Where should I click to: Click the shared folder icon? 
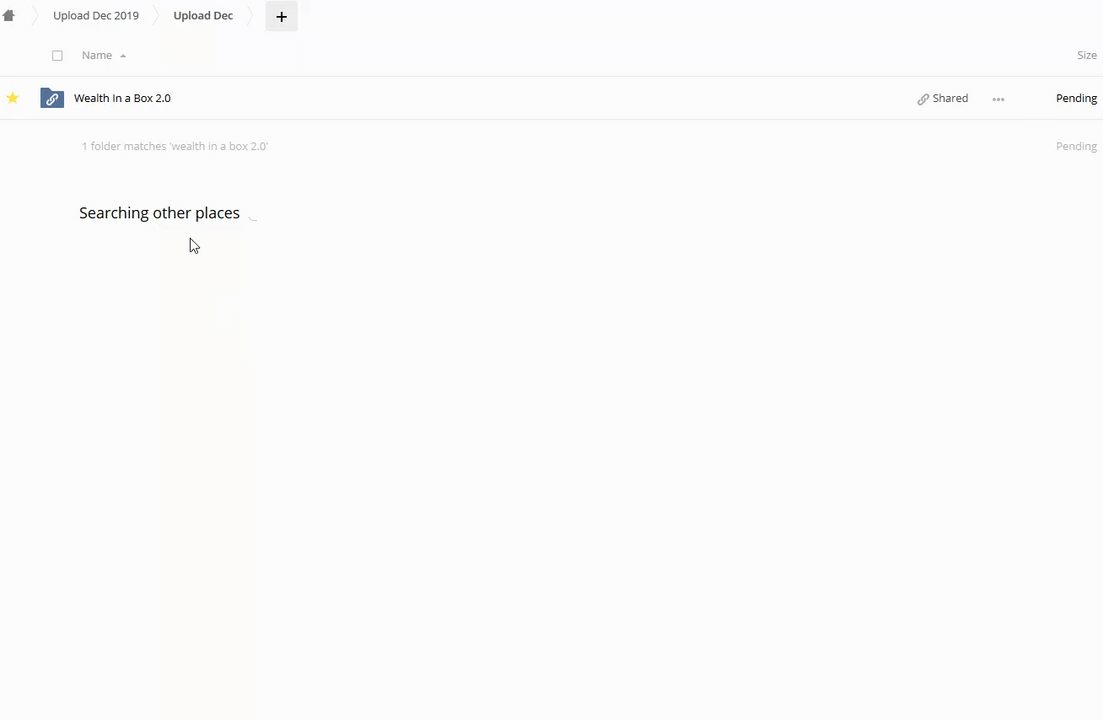[x=52, y=98]
